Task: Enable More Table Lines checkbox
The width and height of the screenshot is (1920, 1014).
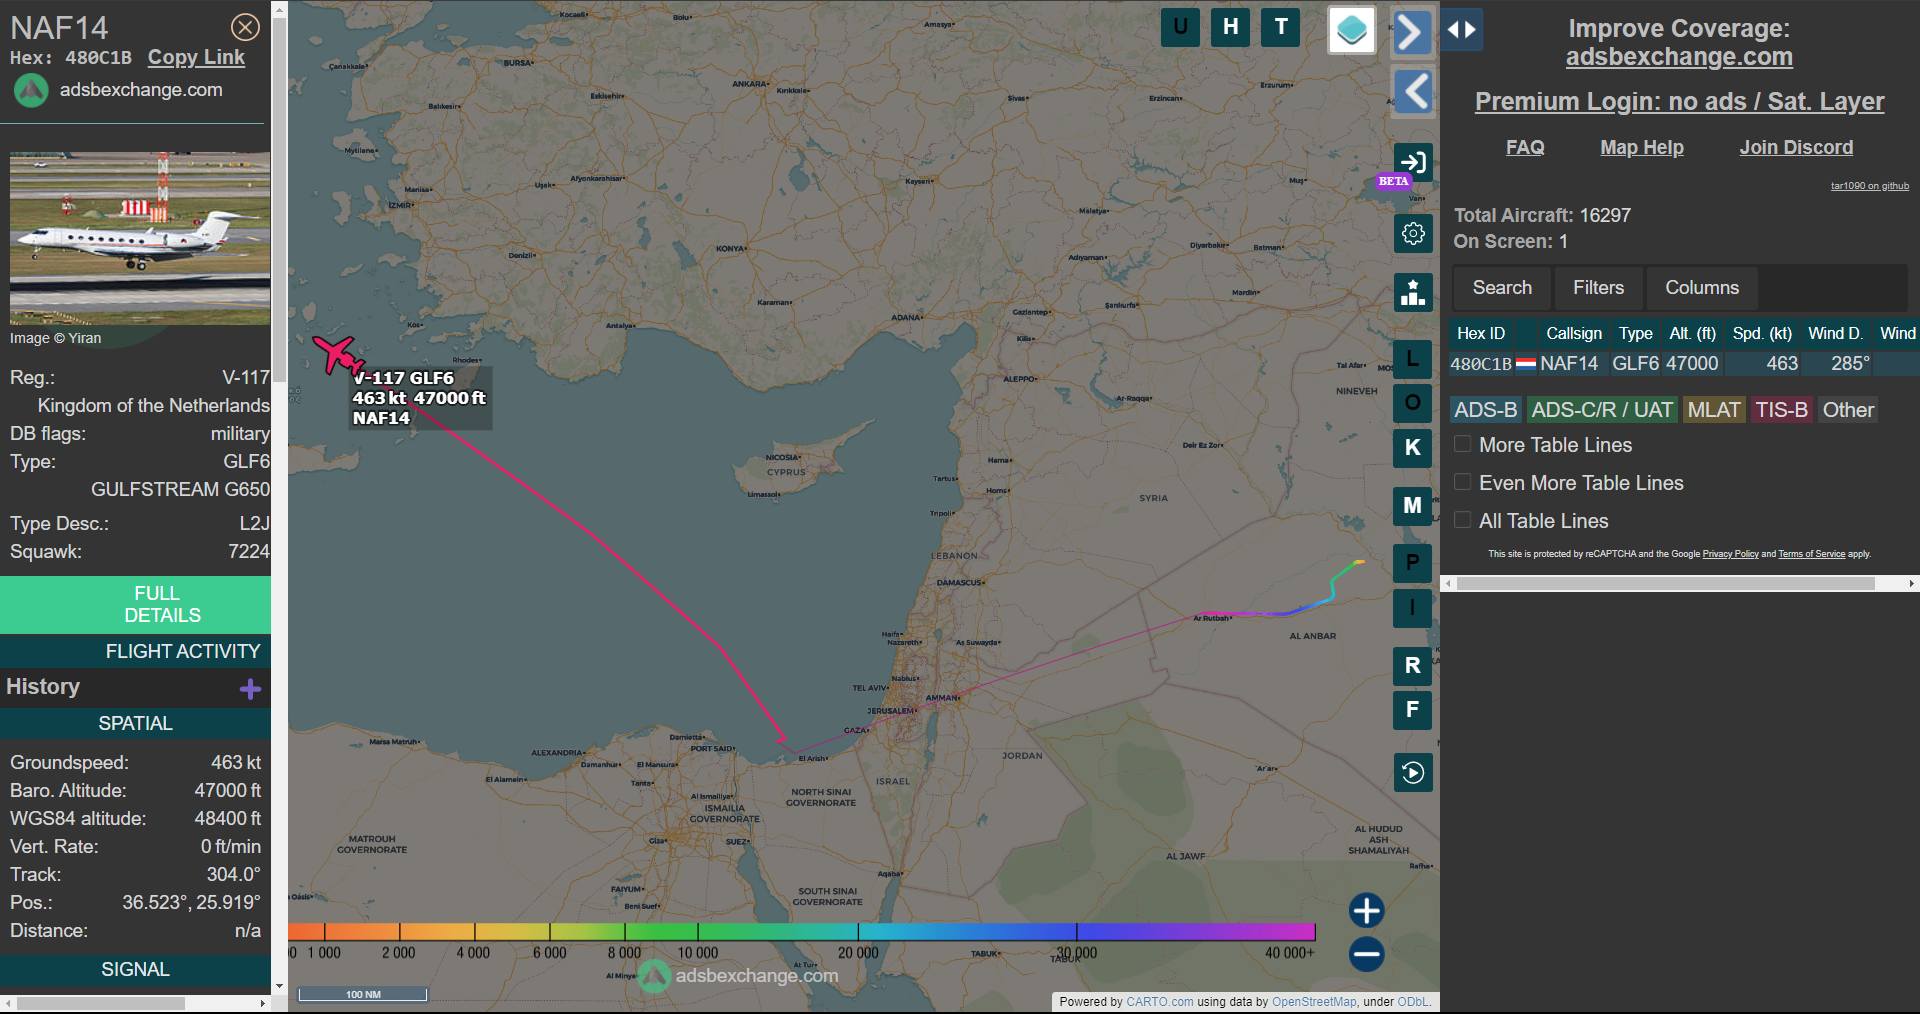Action: coord(1462,444)
